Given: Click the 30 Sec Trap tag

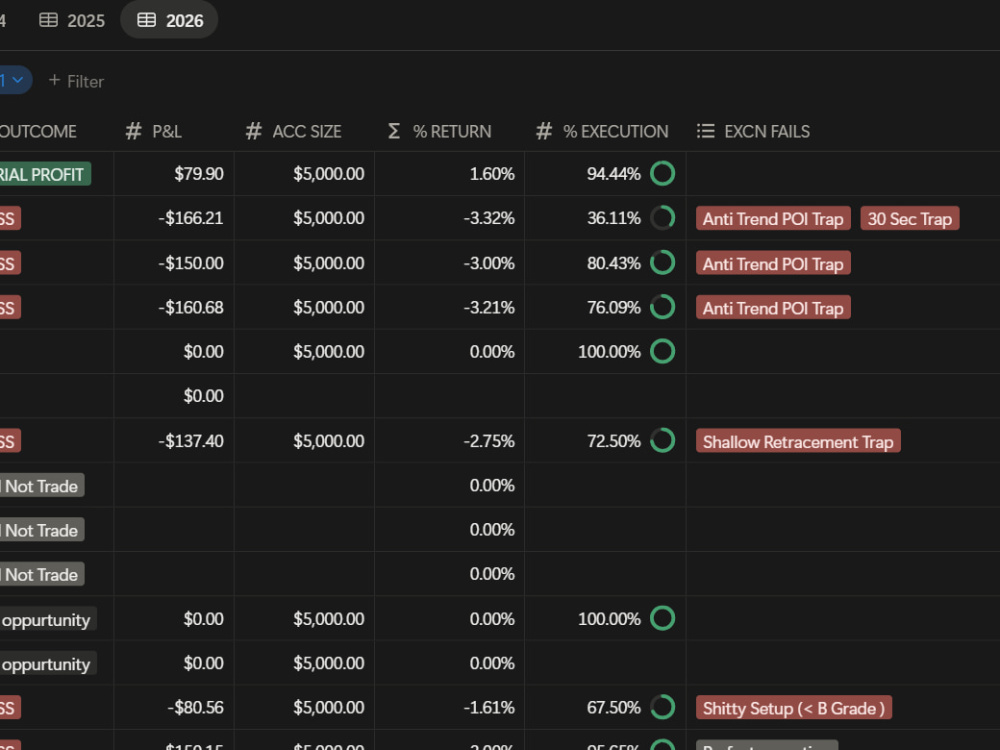Looking at the screenshot, I should click(909, 219).
